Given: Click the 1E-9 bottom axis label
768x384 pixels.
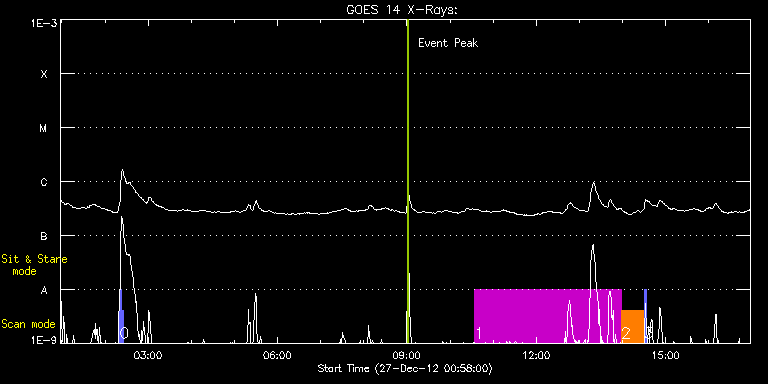Looking at the screenshot, I should (44, 339).
